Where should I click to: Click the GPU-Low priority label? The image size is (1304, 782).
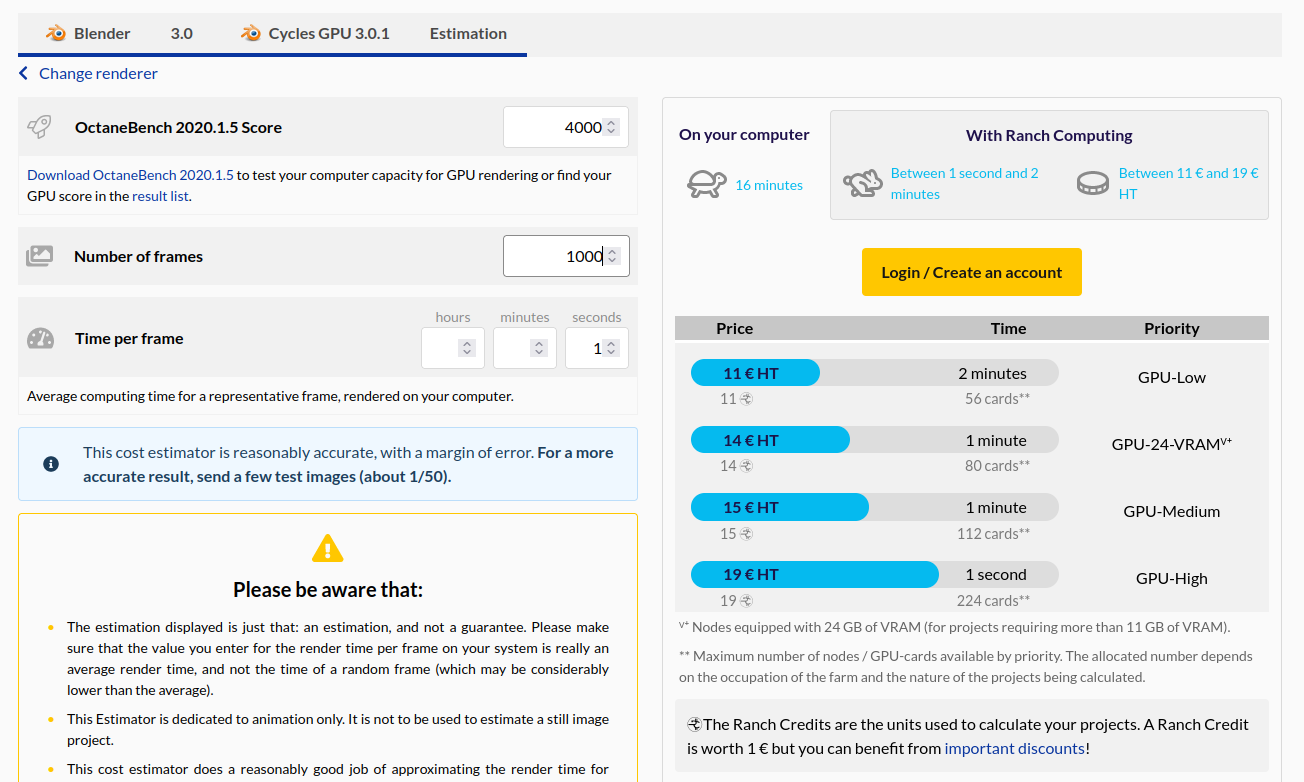(x=1172, y=378)
